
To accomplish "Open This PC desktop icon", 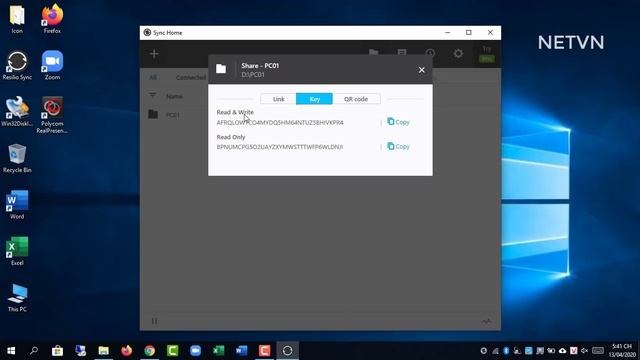I will [x=17, y=298].
